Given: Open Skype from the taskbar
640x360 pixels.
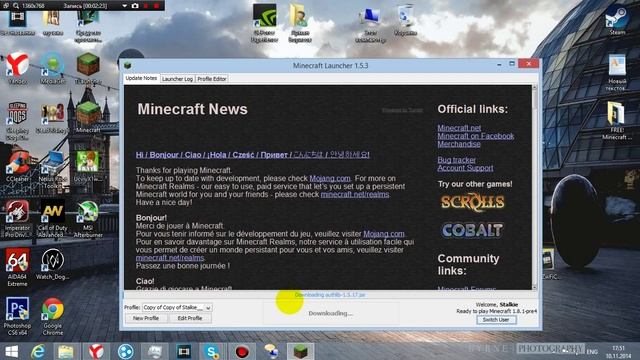Looking at the screenshot, I should [x=212, y=351].
